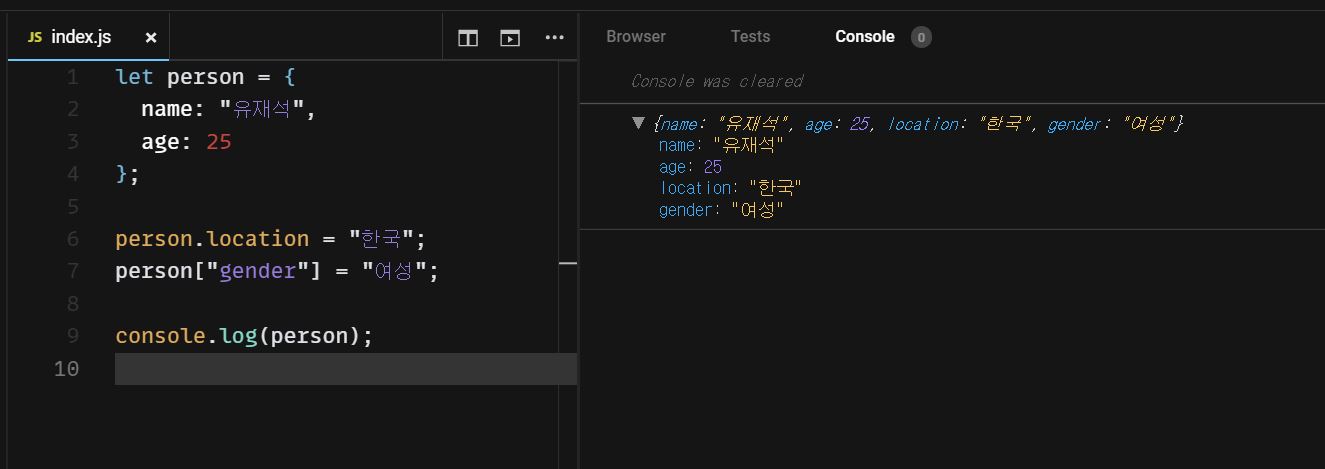Click the empty highlighted line 10

(x=346, y=369)
